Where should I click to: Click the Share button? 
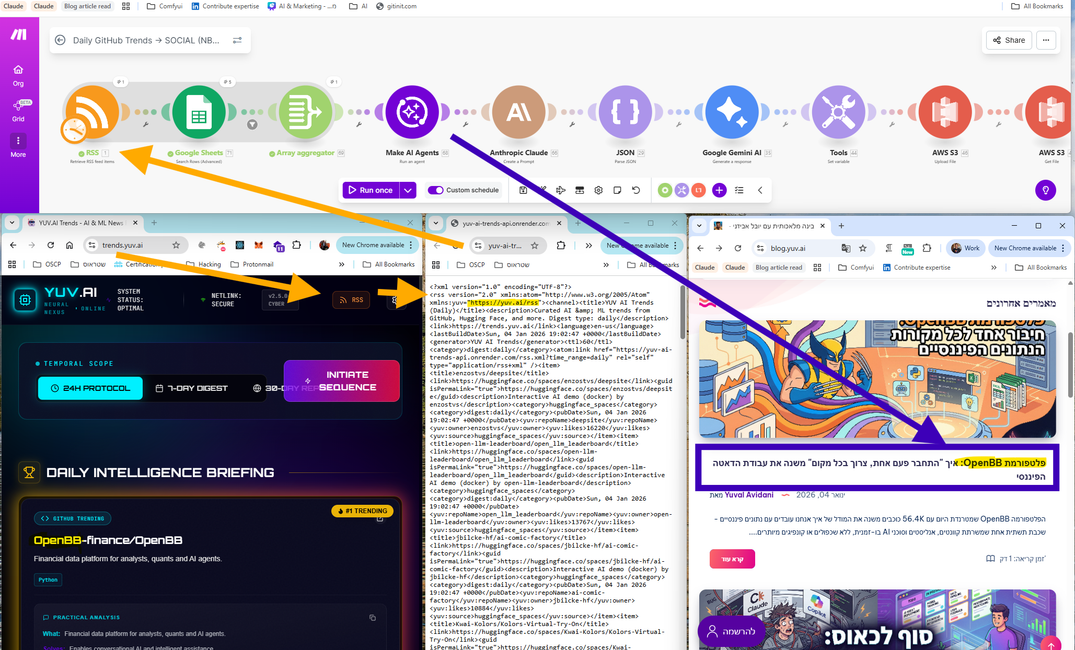click(x=1008, y=40)
